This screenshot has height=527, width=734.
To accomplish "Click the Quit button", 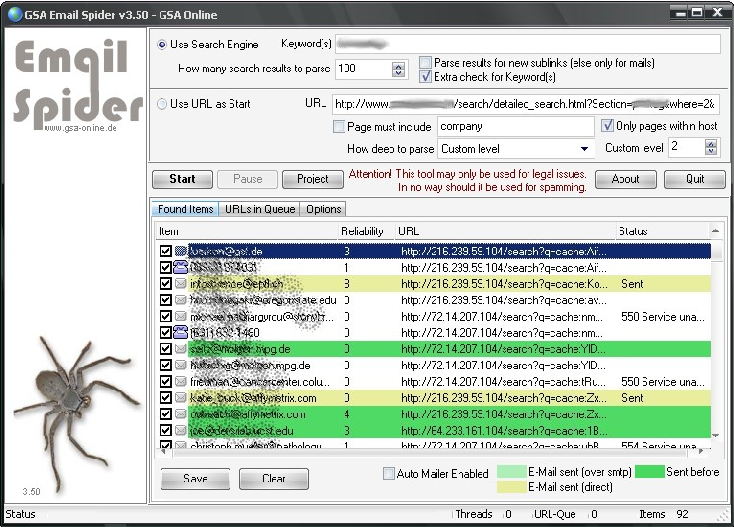I will point(695,179).
